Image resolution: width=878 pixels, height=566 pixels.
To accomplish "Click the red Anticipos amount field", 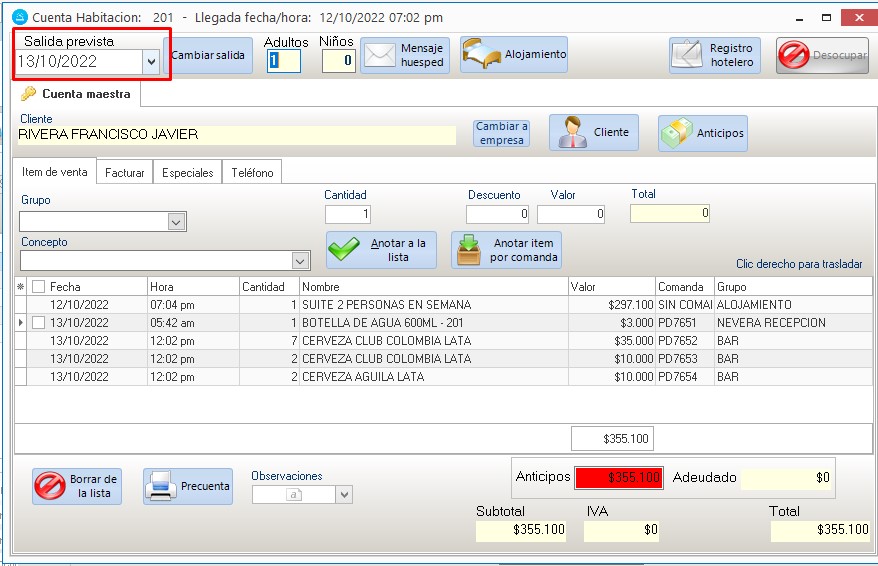I will (619, 478).
